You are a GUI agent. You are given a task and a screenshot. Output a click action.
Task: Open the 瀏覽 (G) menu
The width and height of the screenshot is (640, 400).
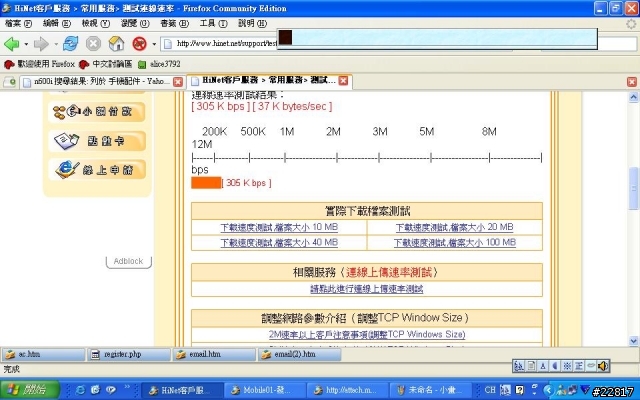point(135,24)
